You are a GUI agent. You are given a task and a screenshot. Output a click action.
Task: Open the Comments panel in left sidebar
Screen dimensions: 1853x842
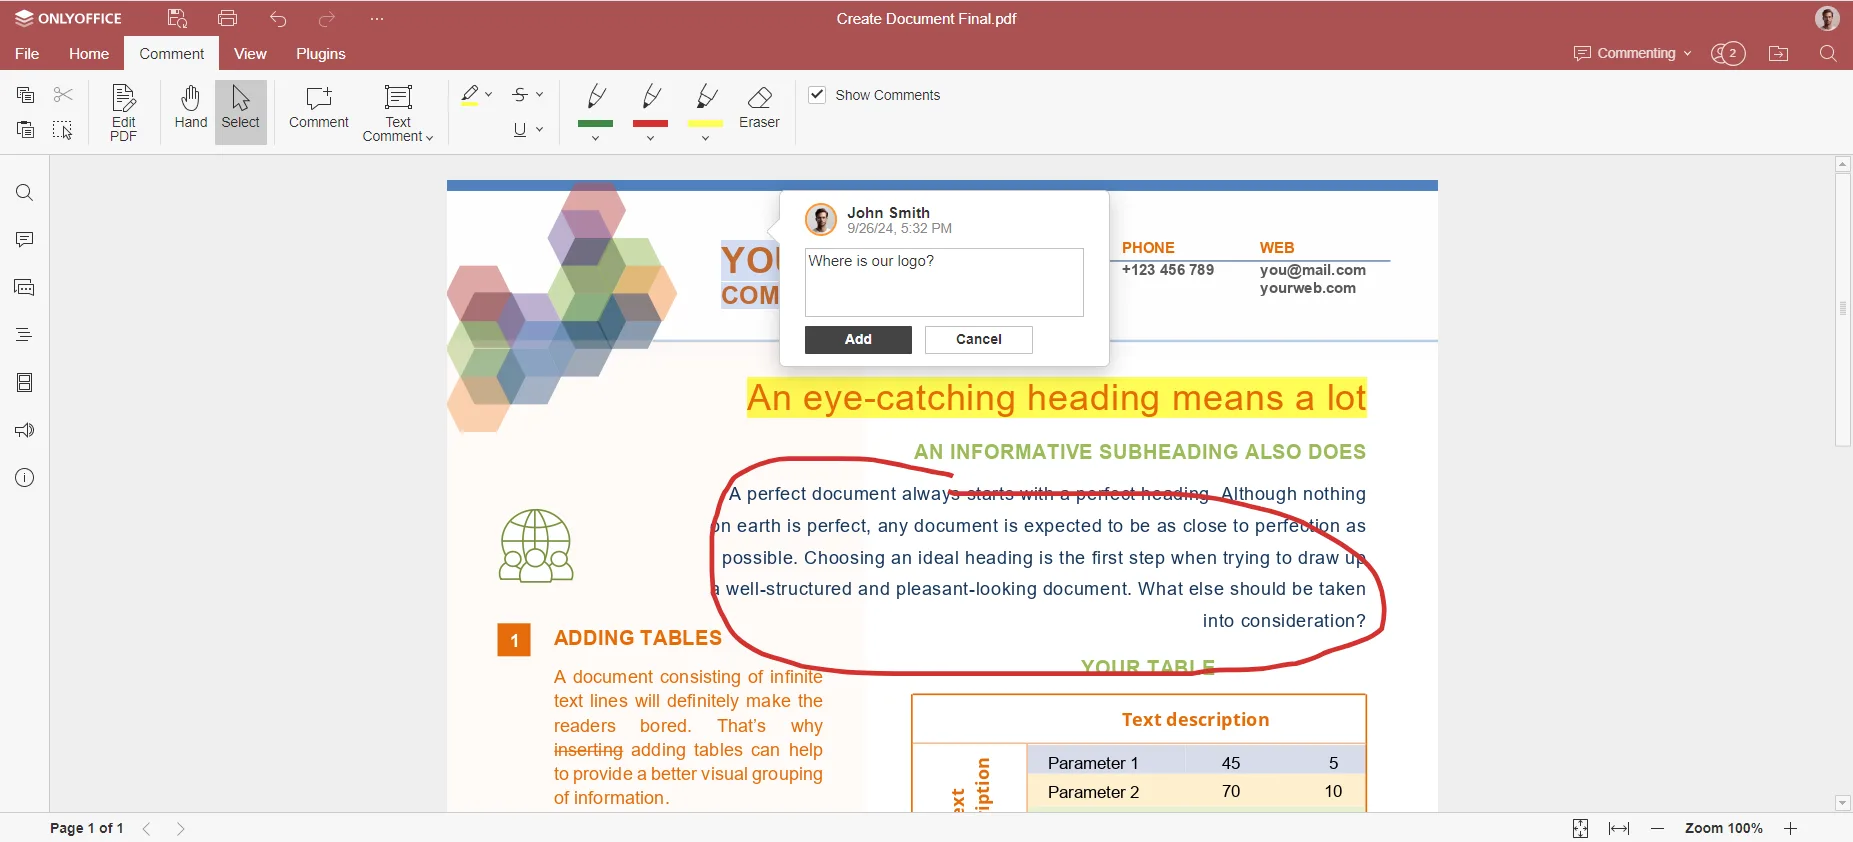[x=25, y=240]
